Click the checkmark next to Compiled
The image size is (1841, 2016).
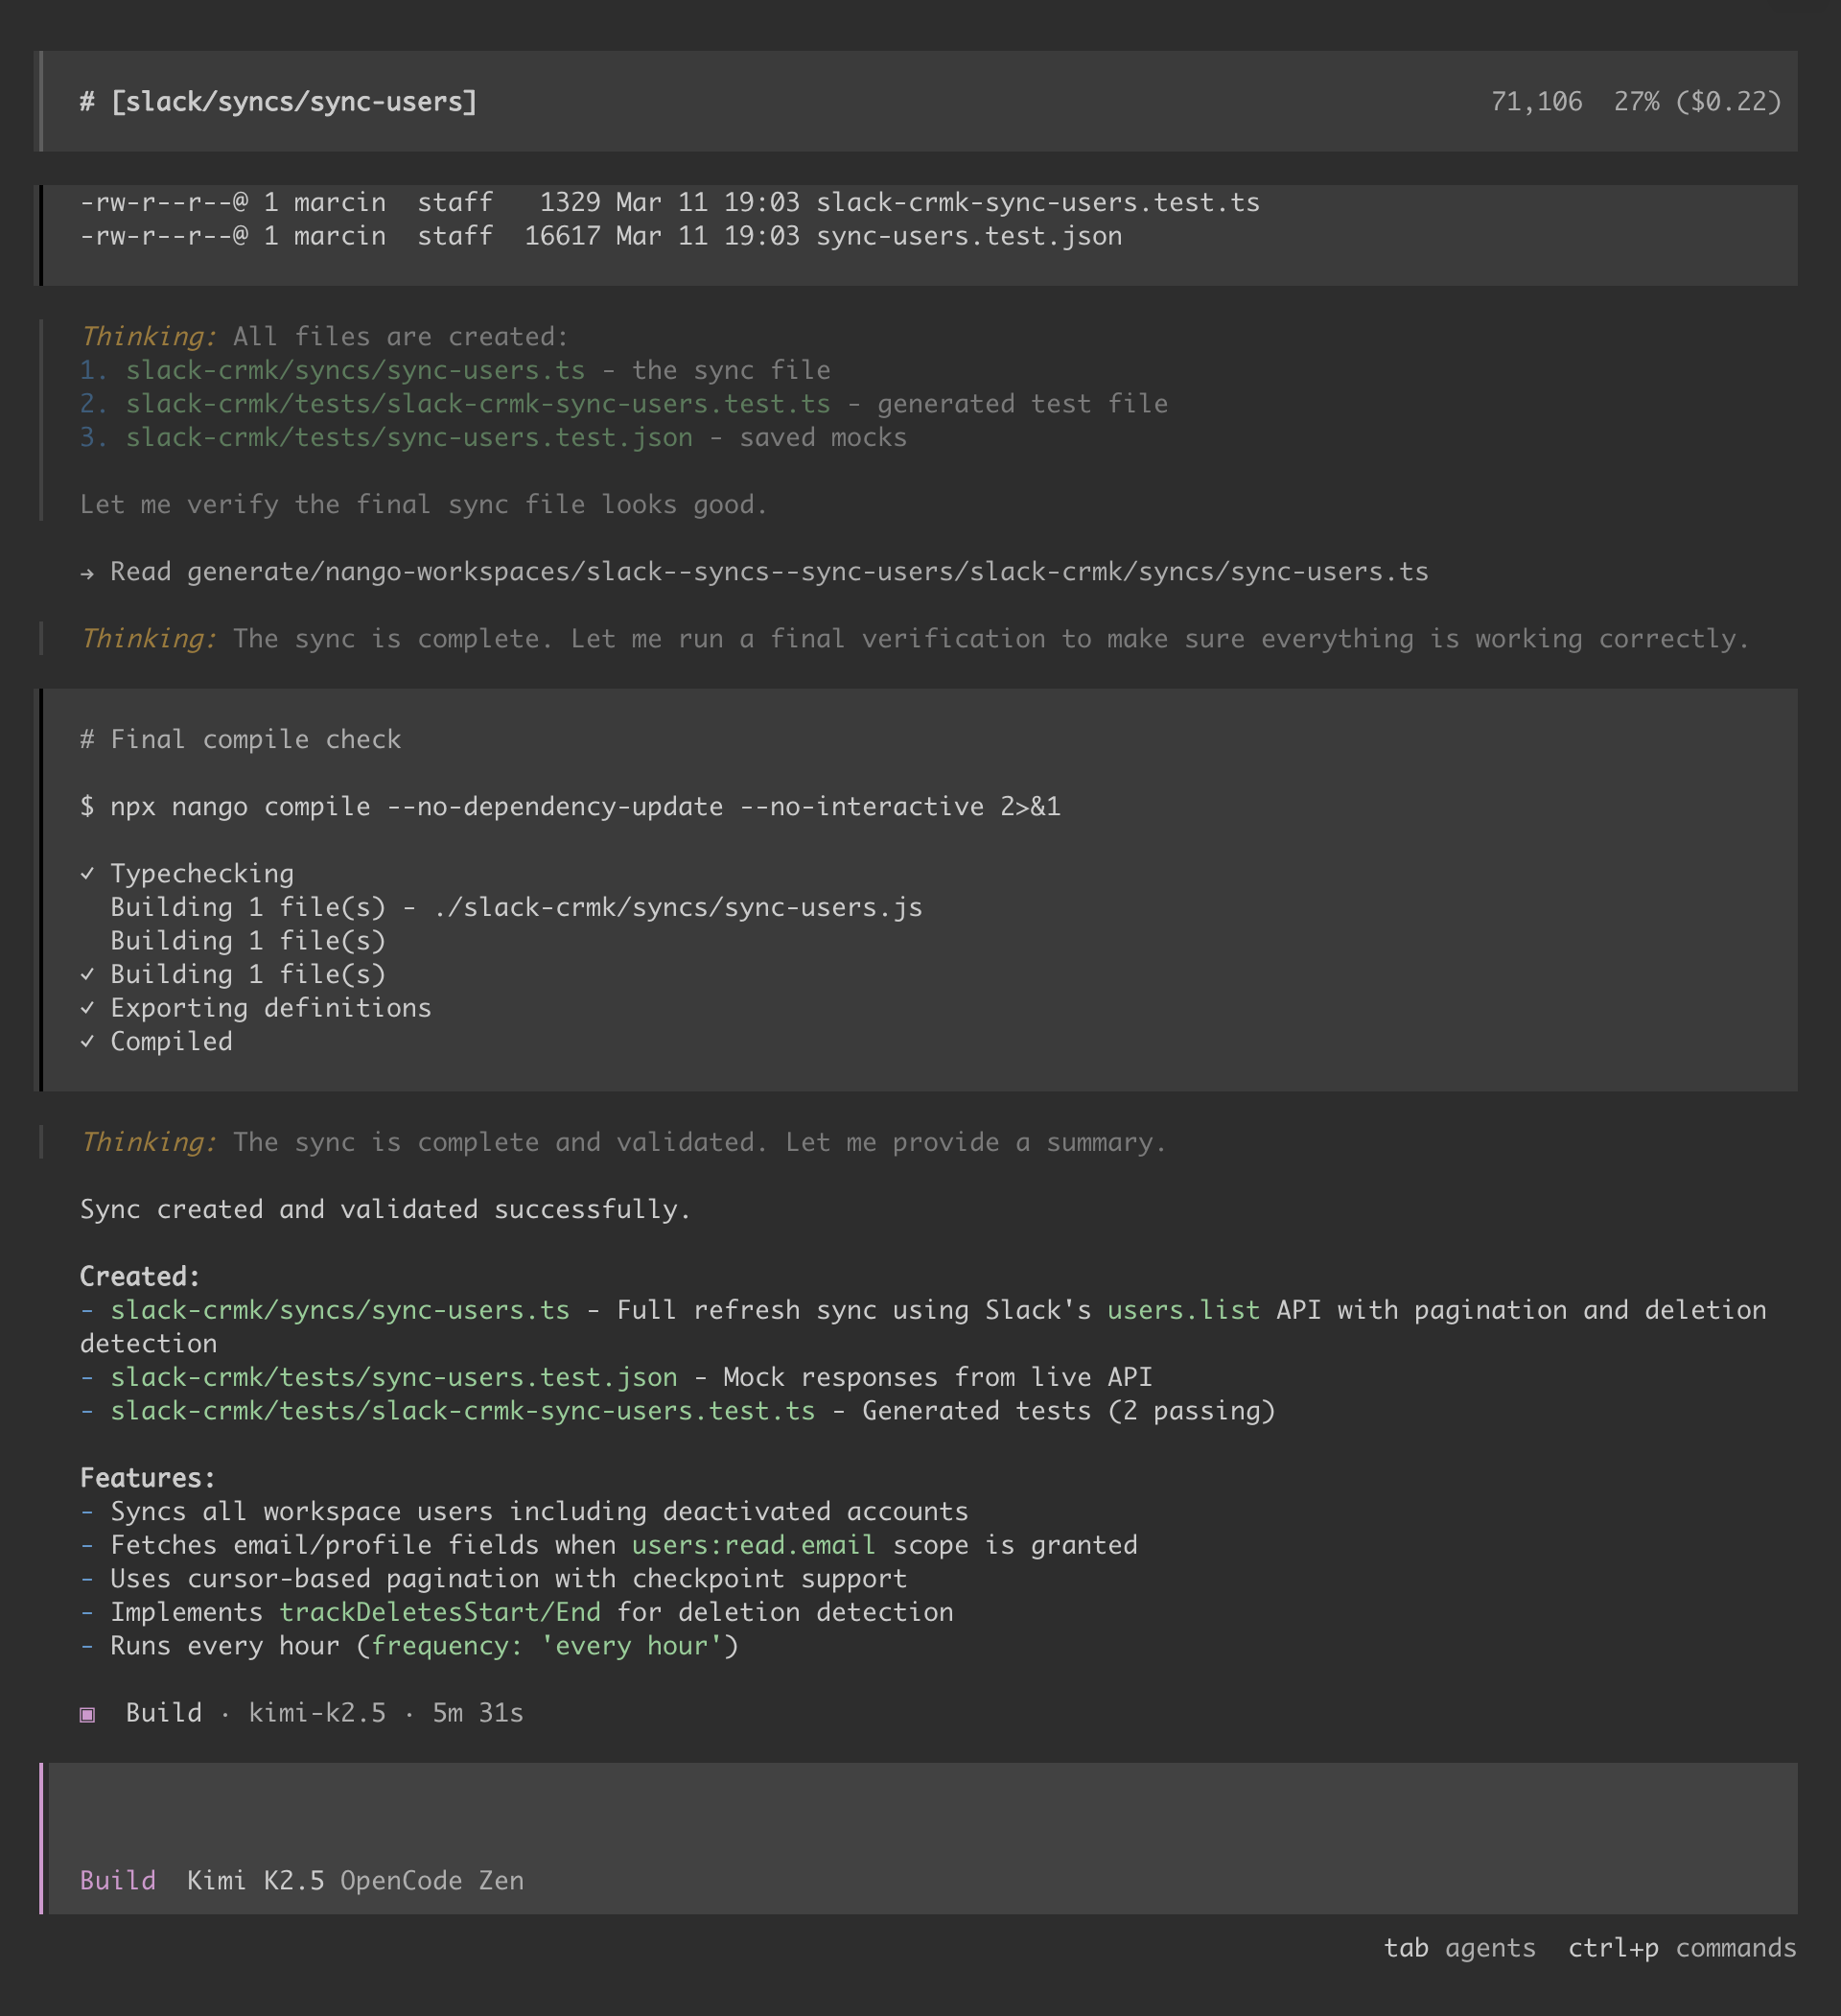click(x=87, y=1042)
